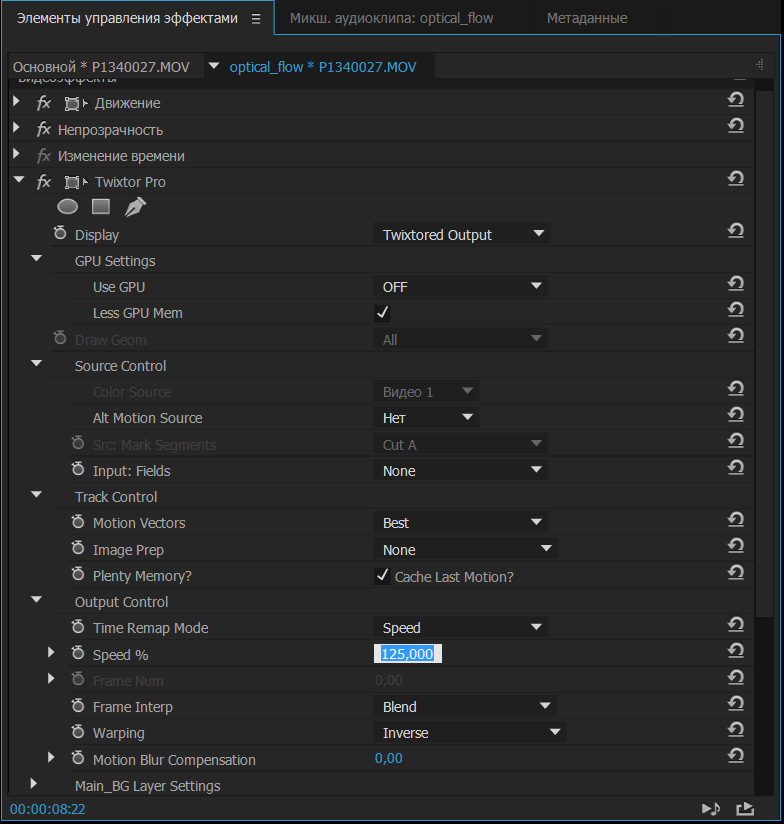Toggle the animation stopwatch for Motion Vectors
Screen dimensions: 784x824
point(78,522)
